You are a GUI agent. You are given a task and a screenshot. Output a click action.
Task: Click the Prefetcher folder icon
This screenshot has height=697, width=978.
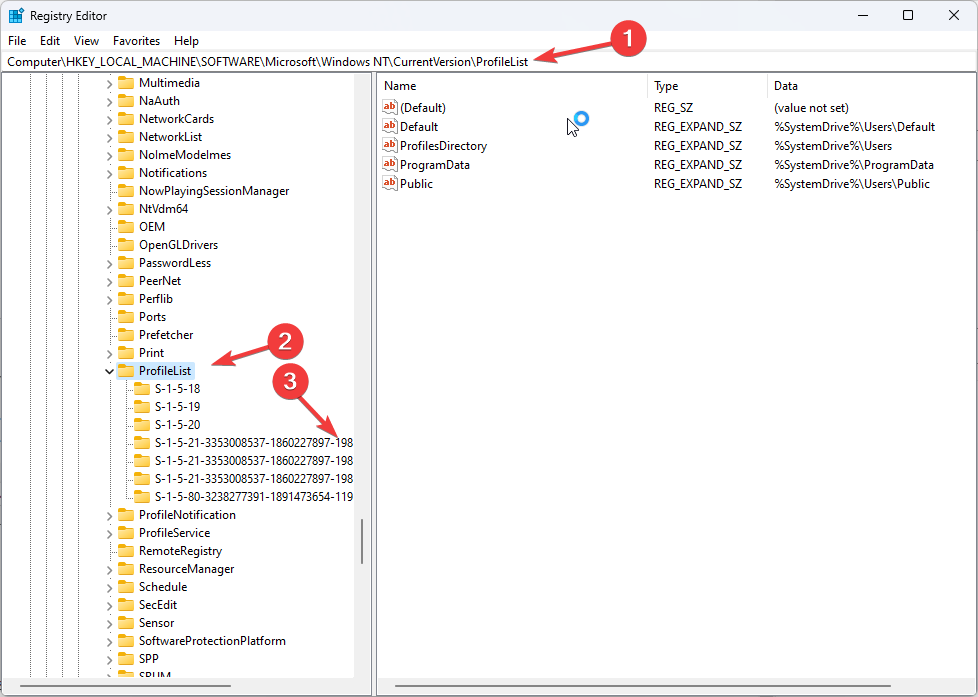pos(126,335)
